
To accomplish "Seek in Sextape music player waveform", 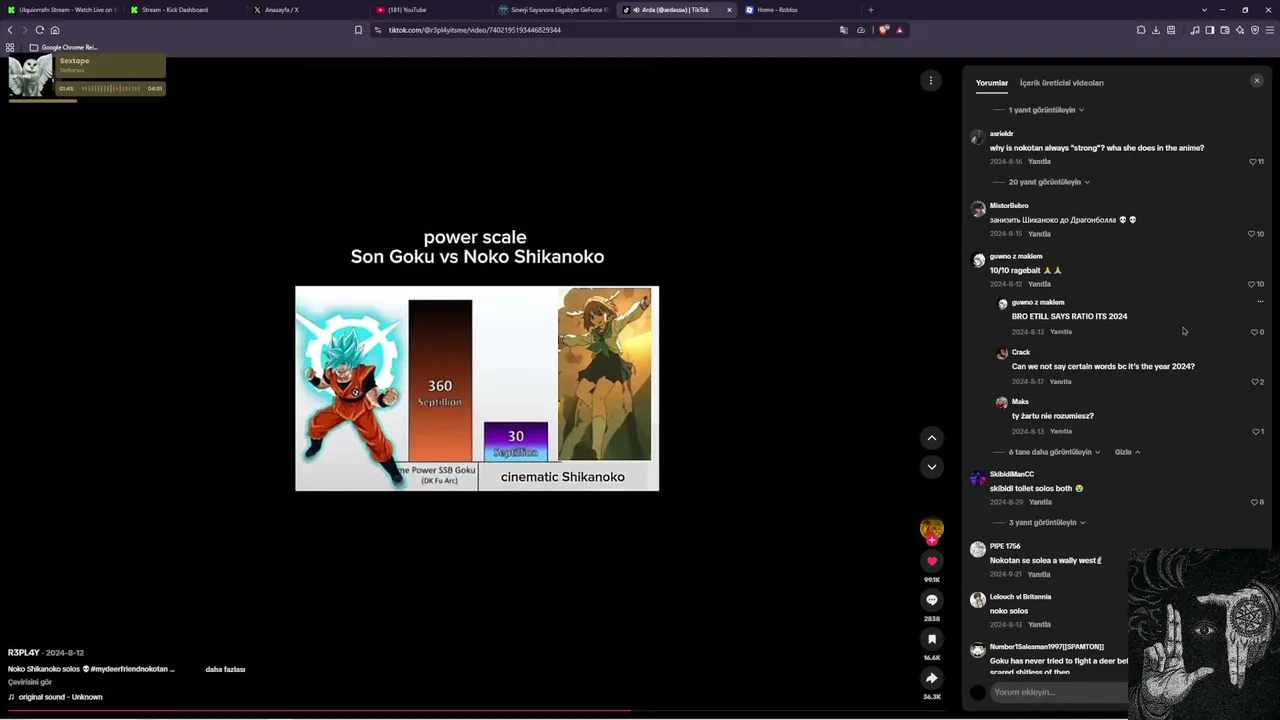I will pos(111,88).
